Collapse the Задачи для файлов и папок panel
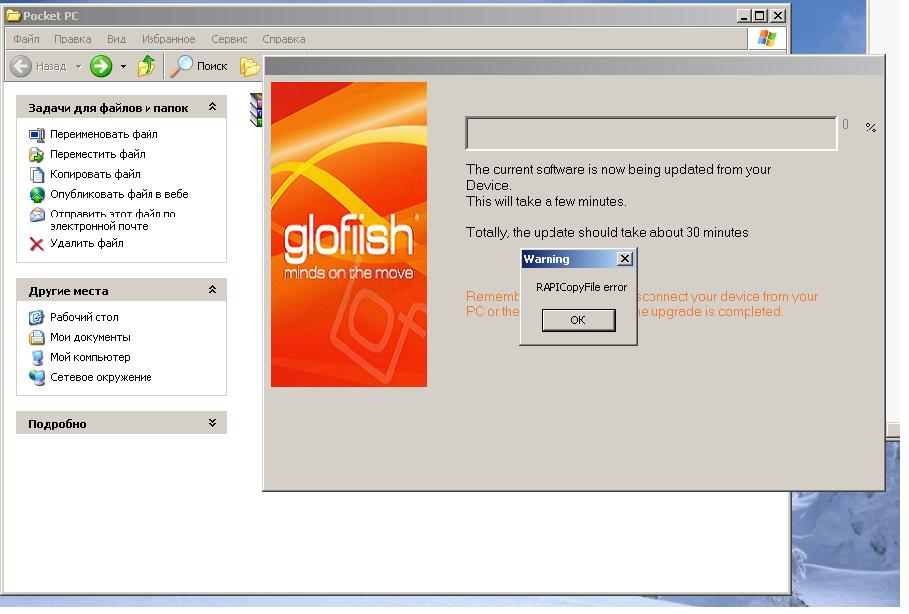 click(212, 107)
